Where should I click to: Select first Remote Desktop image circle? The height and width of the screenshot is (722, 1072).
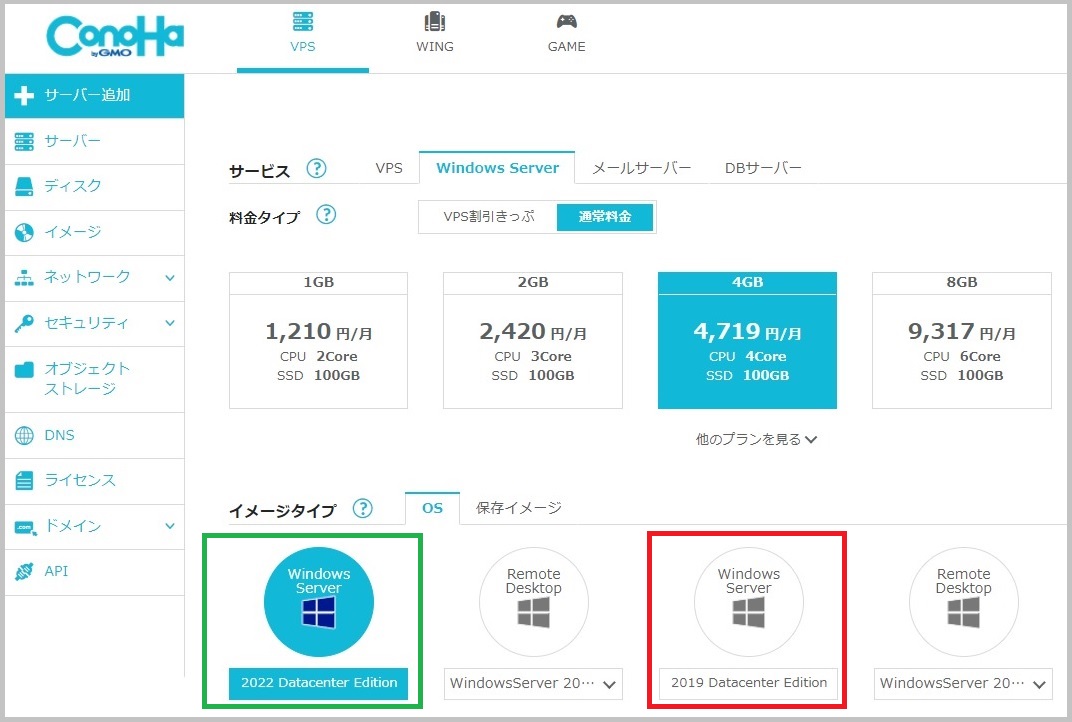tap(533, 602)
